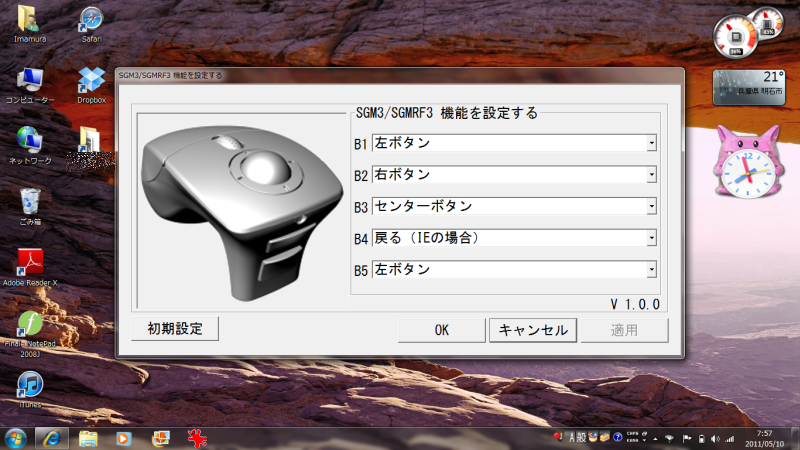Click the battery power tray icon
The width and height of the screenshot is (800, 450).
point(702,439)
